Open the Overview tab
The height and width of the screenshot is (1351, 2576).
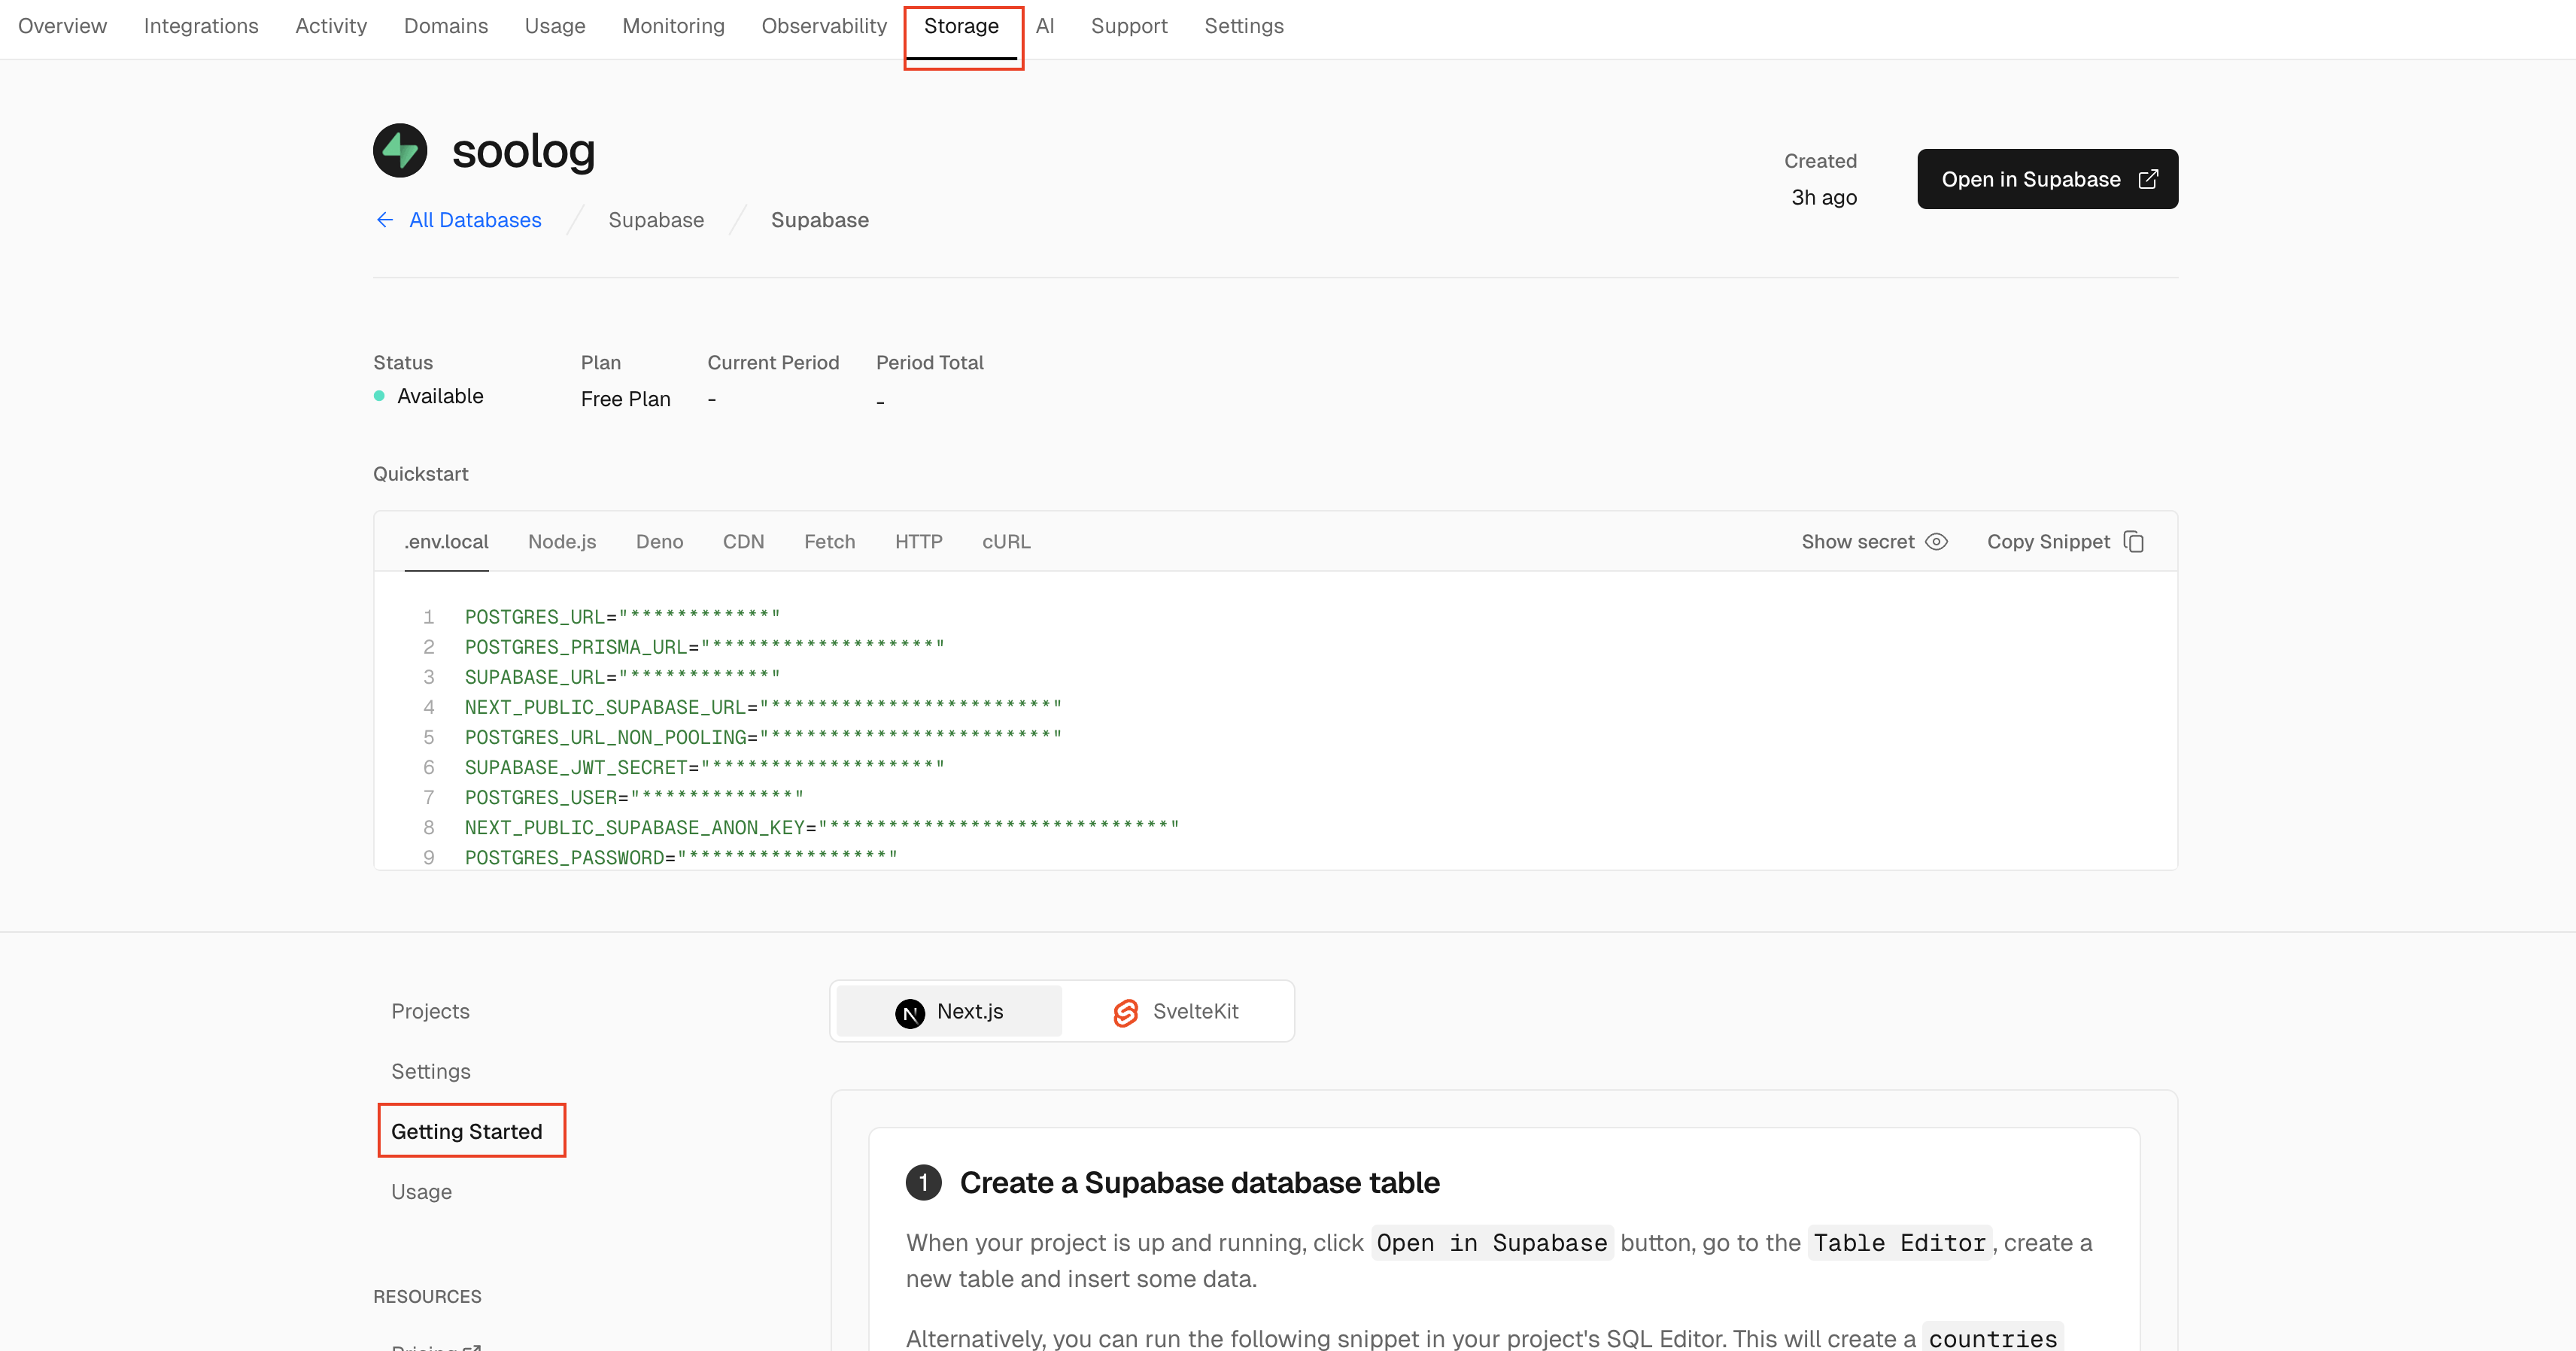(62, 26)
